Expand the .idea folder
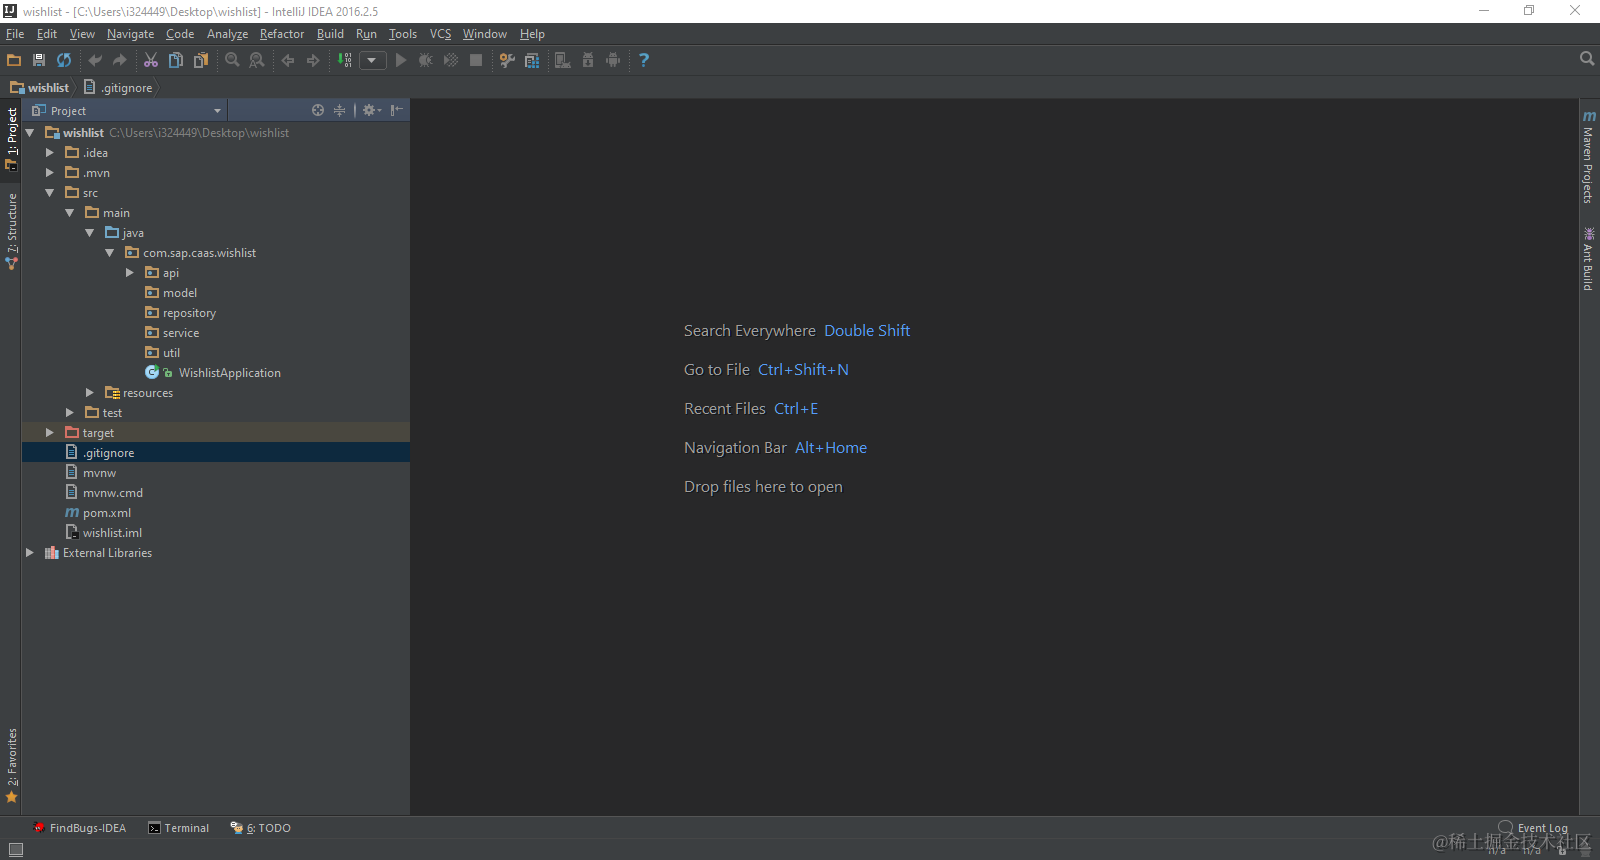 (x=50, y=152)
